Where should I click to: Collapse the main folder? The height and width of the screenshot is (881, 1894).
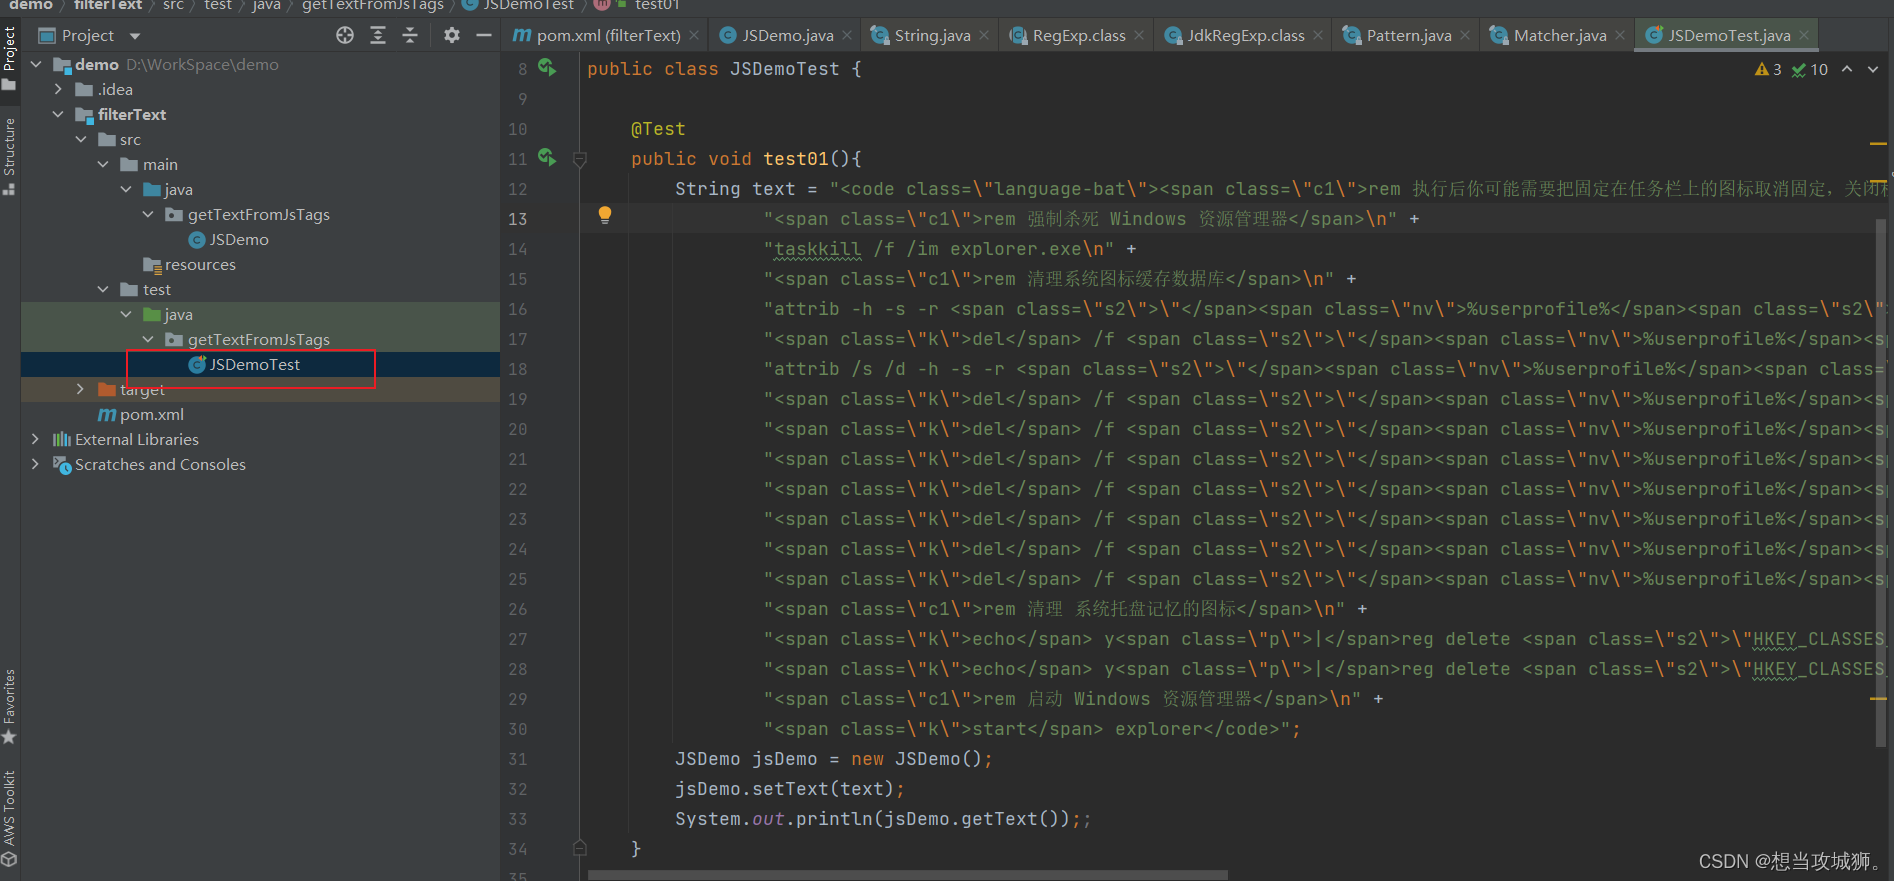point(103,164)
